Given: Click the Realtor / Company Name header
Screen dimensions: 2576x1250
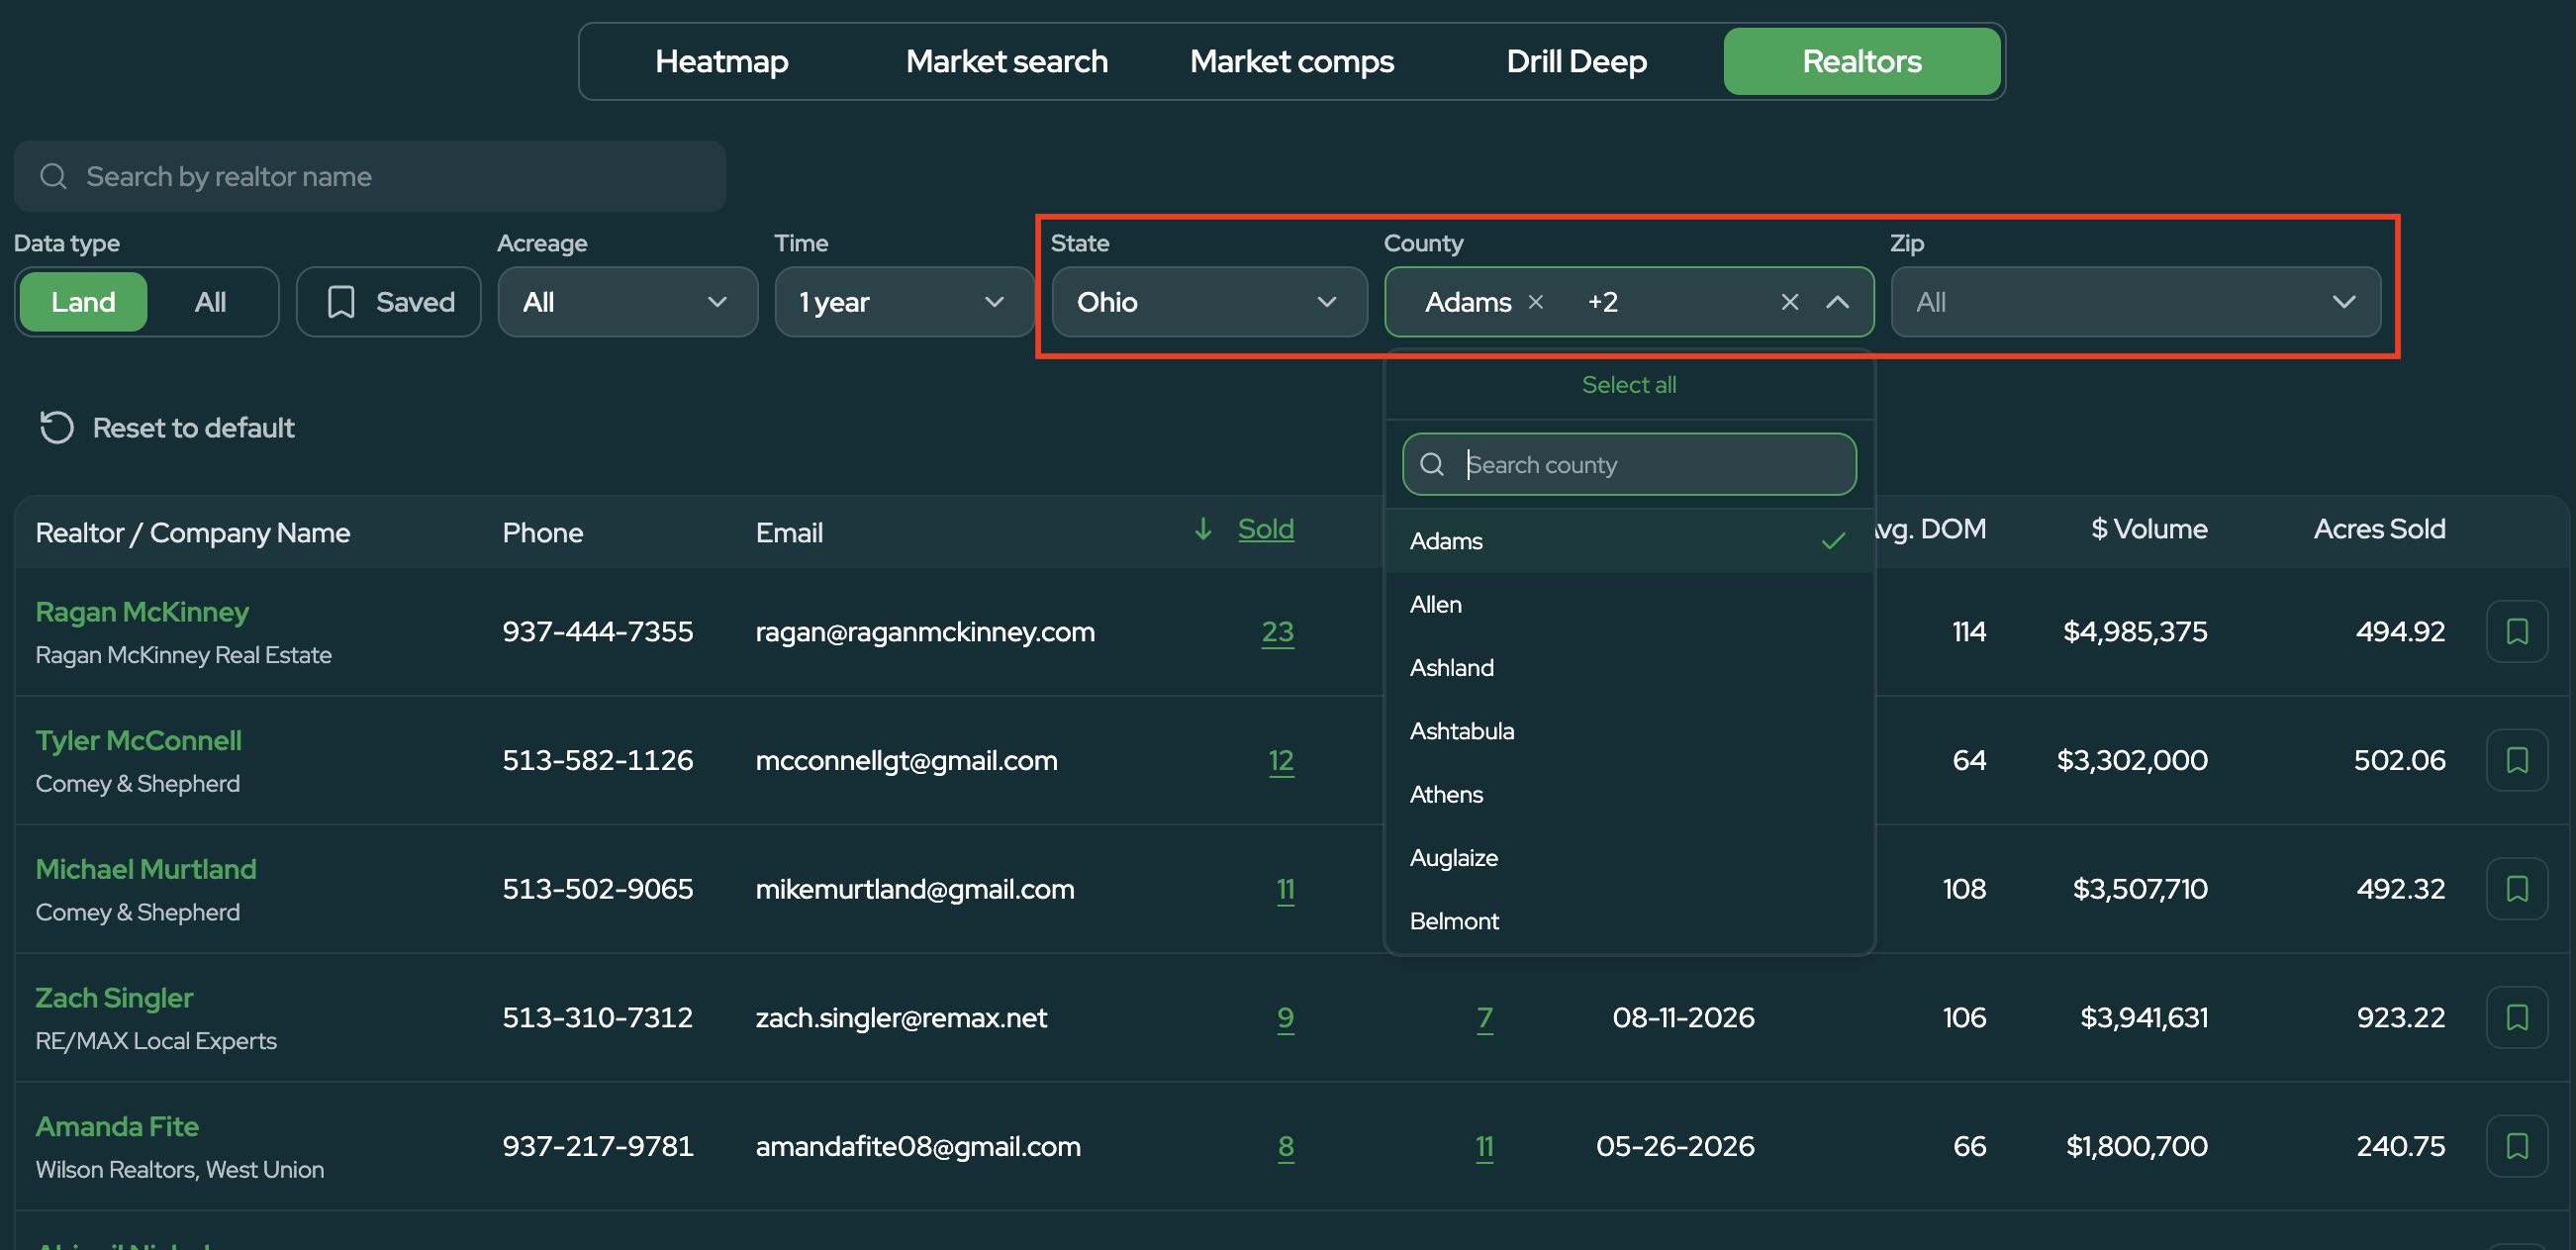Looking at the screenshot, I should coord(192,532).
